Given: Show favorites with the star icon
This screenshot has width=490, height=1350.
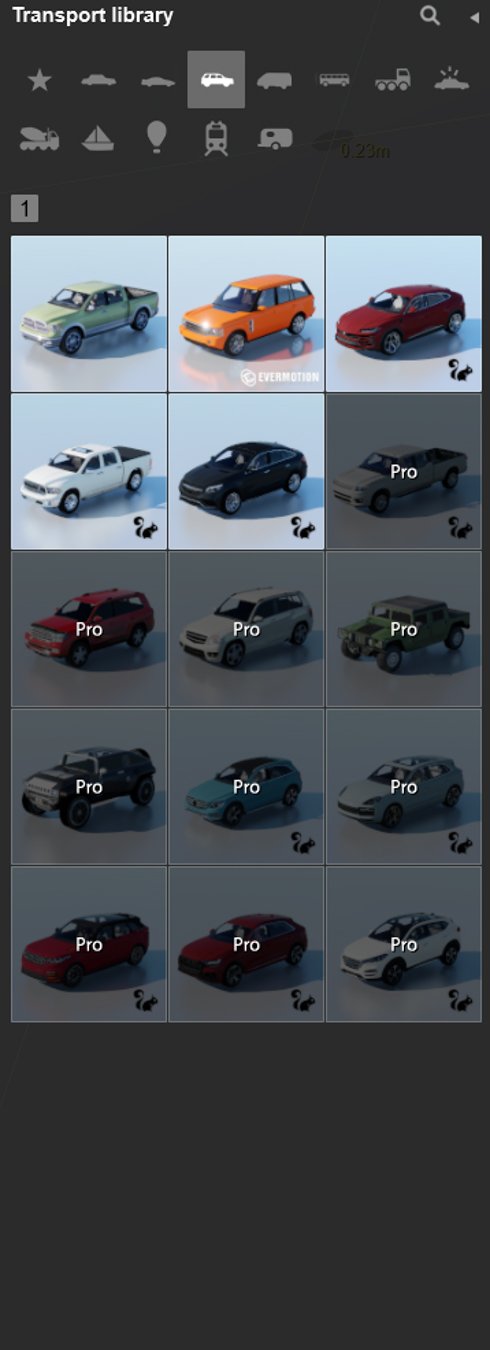Looking at the screenshot, I should coord(39,80).
